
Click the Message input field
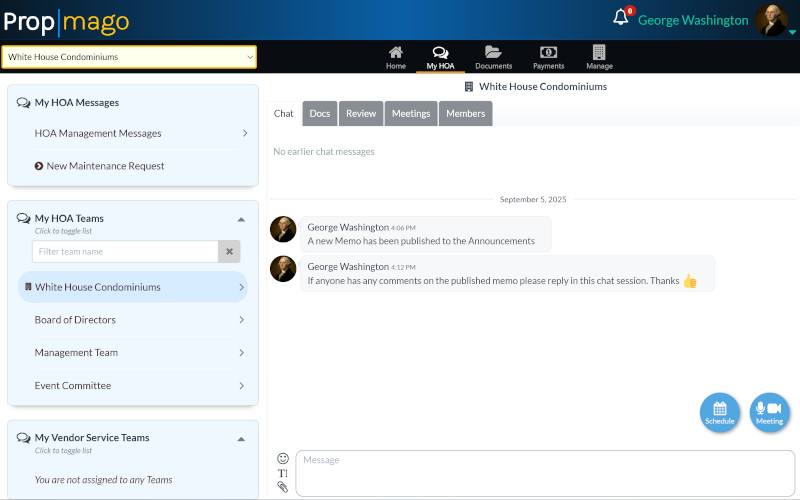click(x=545, y=472)
